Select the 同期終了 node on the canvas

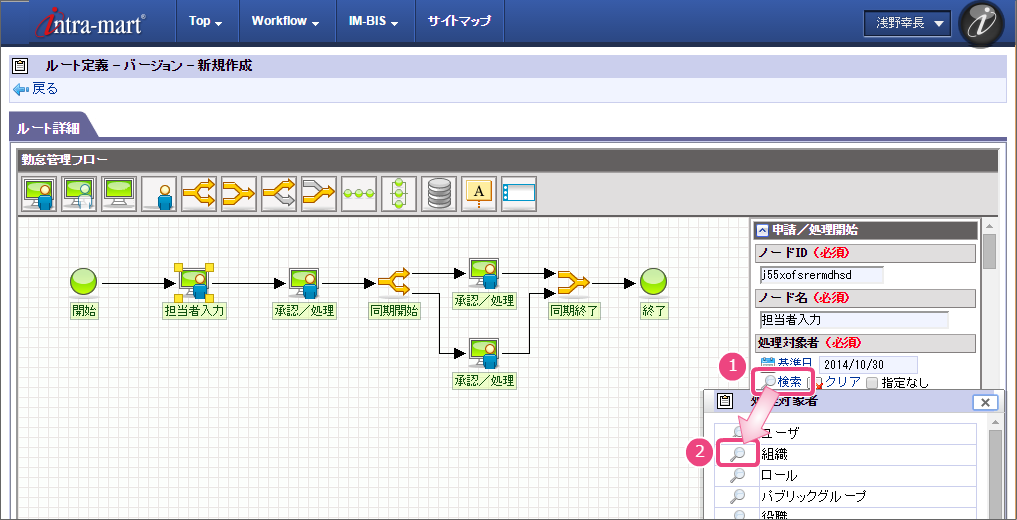[573, 283]
